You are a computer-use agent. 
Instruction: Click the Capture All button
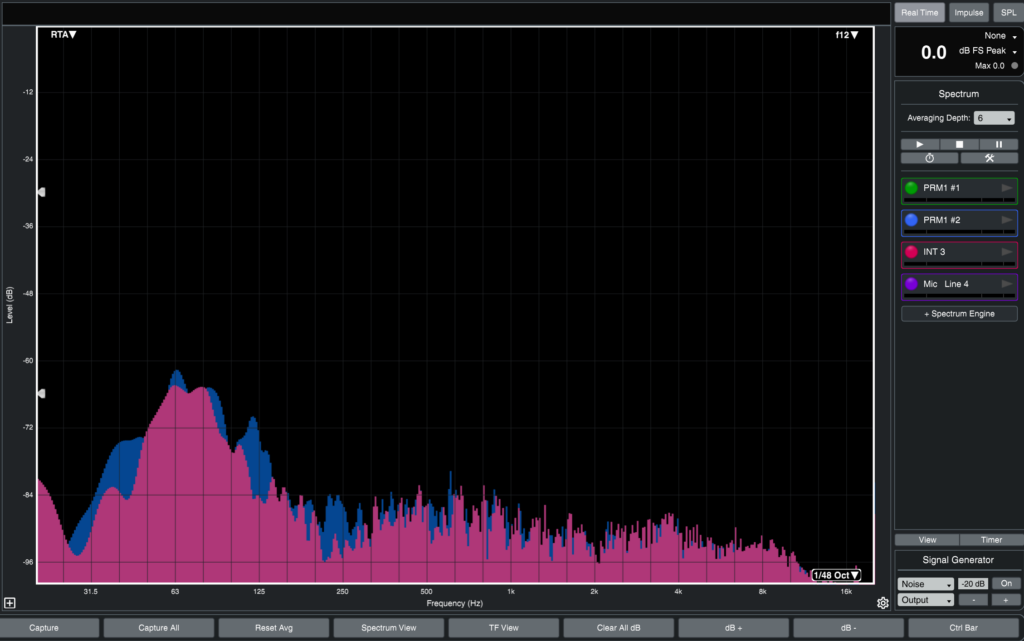pos(159,628)
